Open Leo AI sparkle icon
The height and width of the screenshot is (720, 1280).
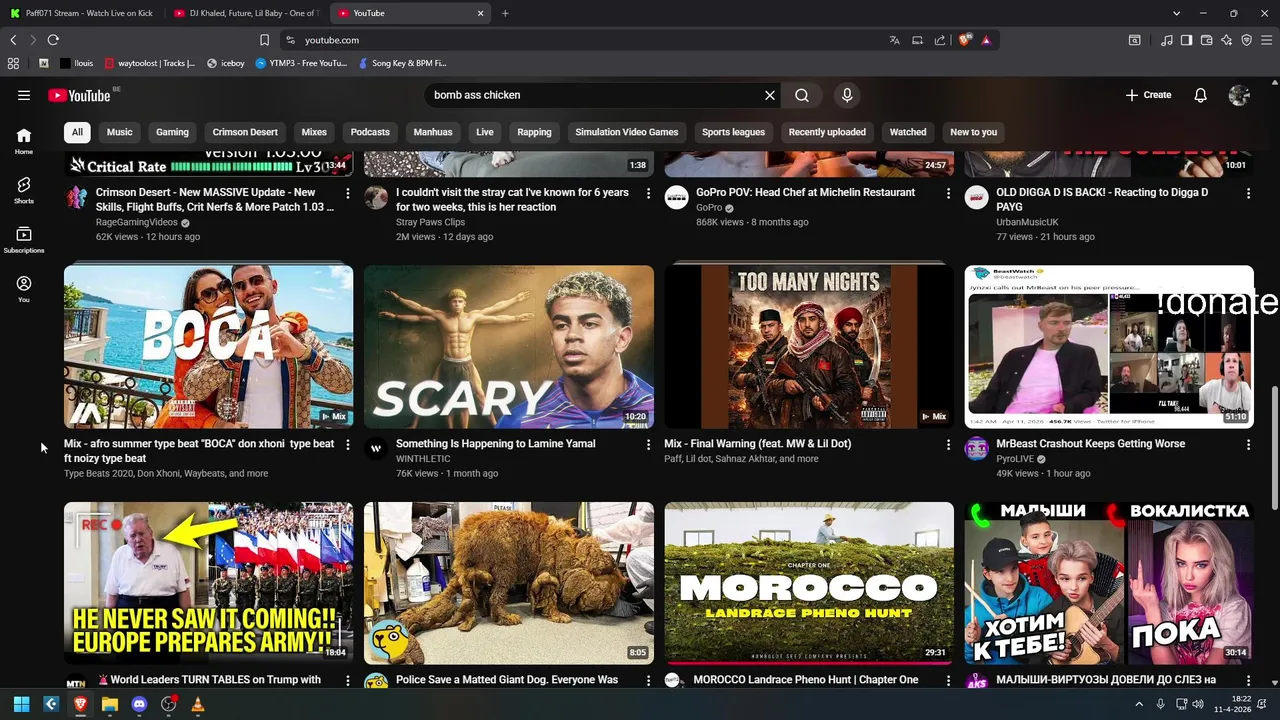tap(1226, 40)
